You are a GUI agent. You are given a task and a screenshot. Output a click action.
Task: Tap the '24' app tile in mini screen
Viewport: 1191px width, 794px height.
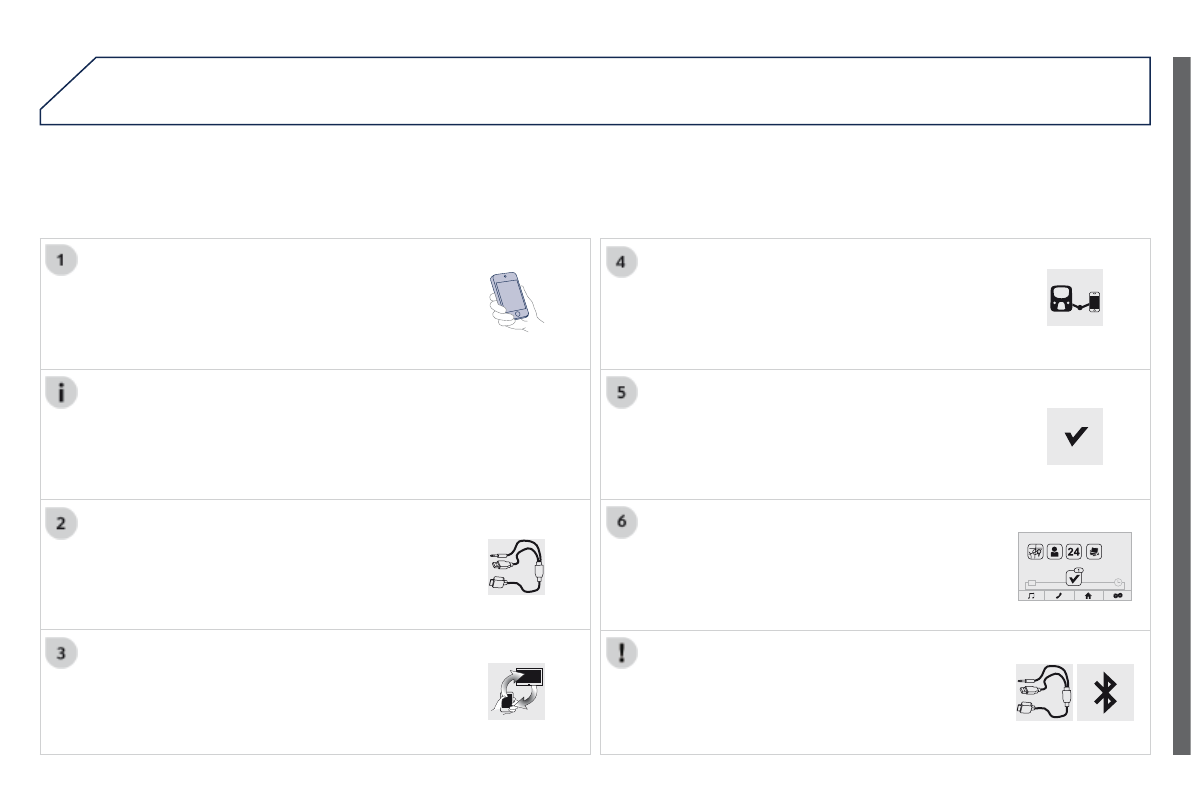(1074, 550)
